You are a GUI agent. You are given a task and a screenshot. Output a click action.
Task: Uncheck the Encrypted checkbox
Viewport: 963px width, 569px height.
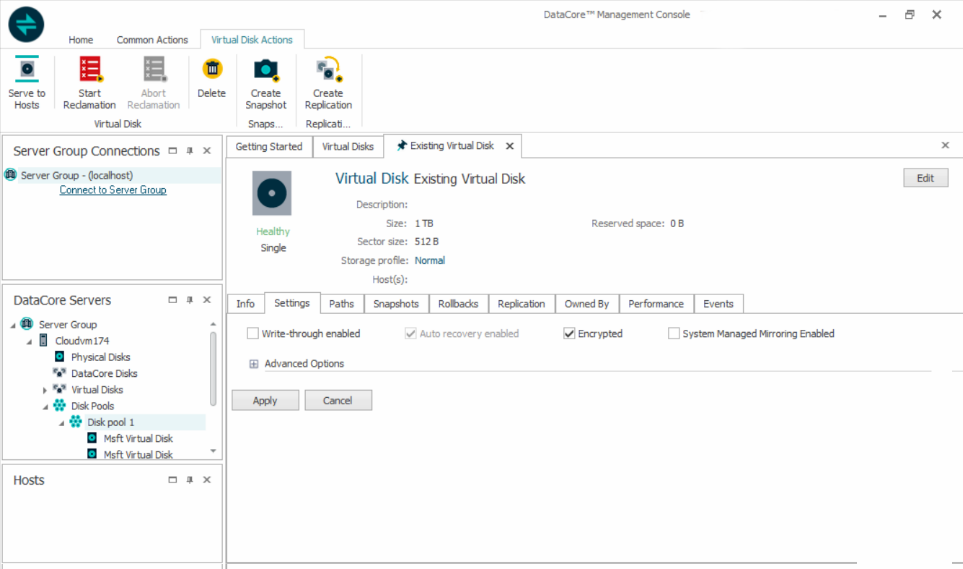click(x=569, y=334)
